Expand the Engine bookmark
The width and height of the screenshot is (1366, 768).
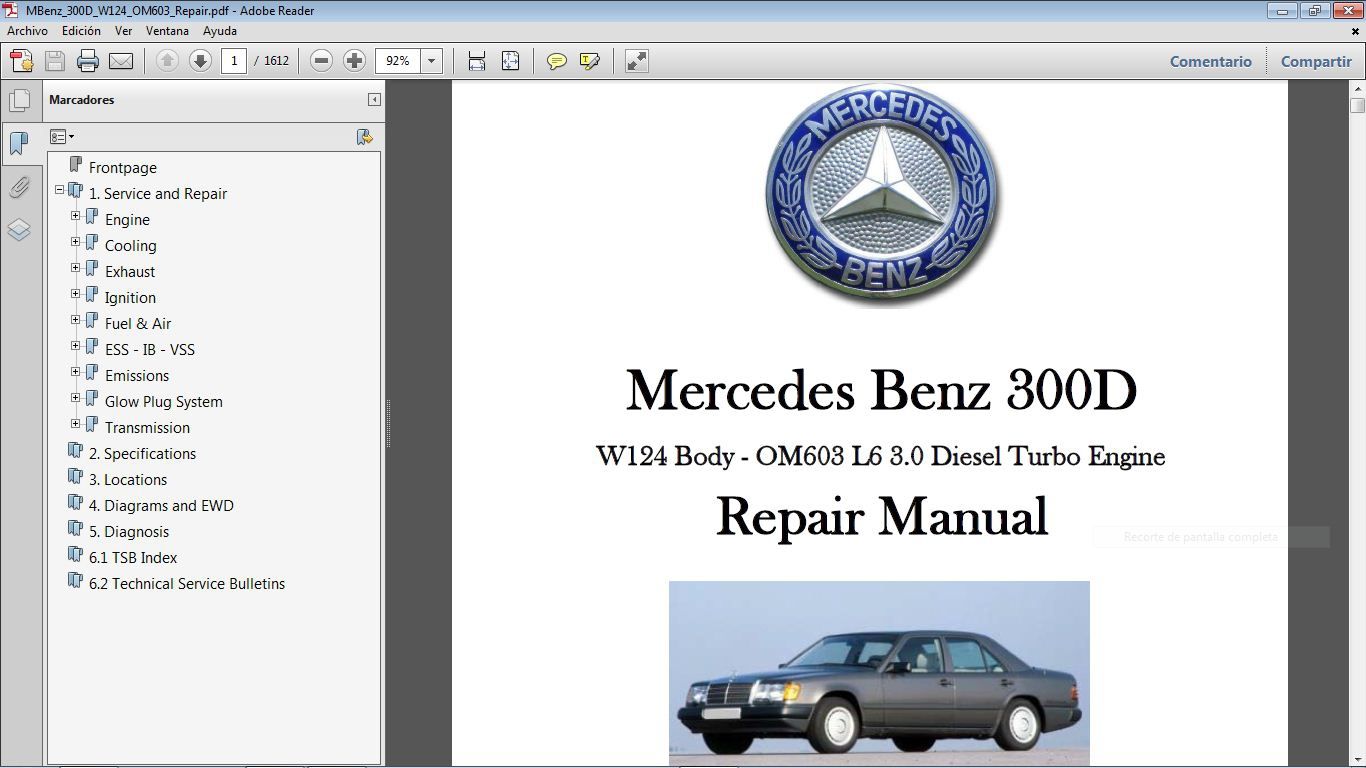(76, 216)
